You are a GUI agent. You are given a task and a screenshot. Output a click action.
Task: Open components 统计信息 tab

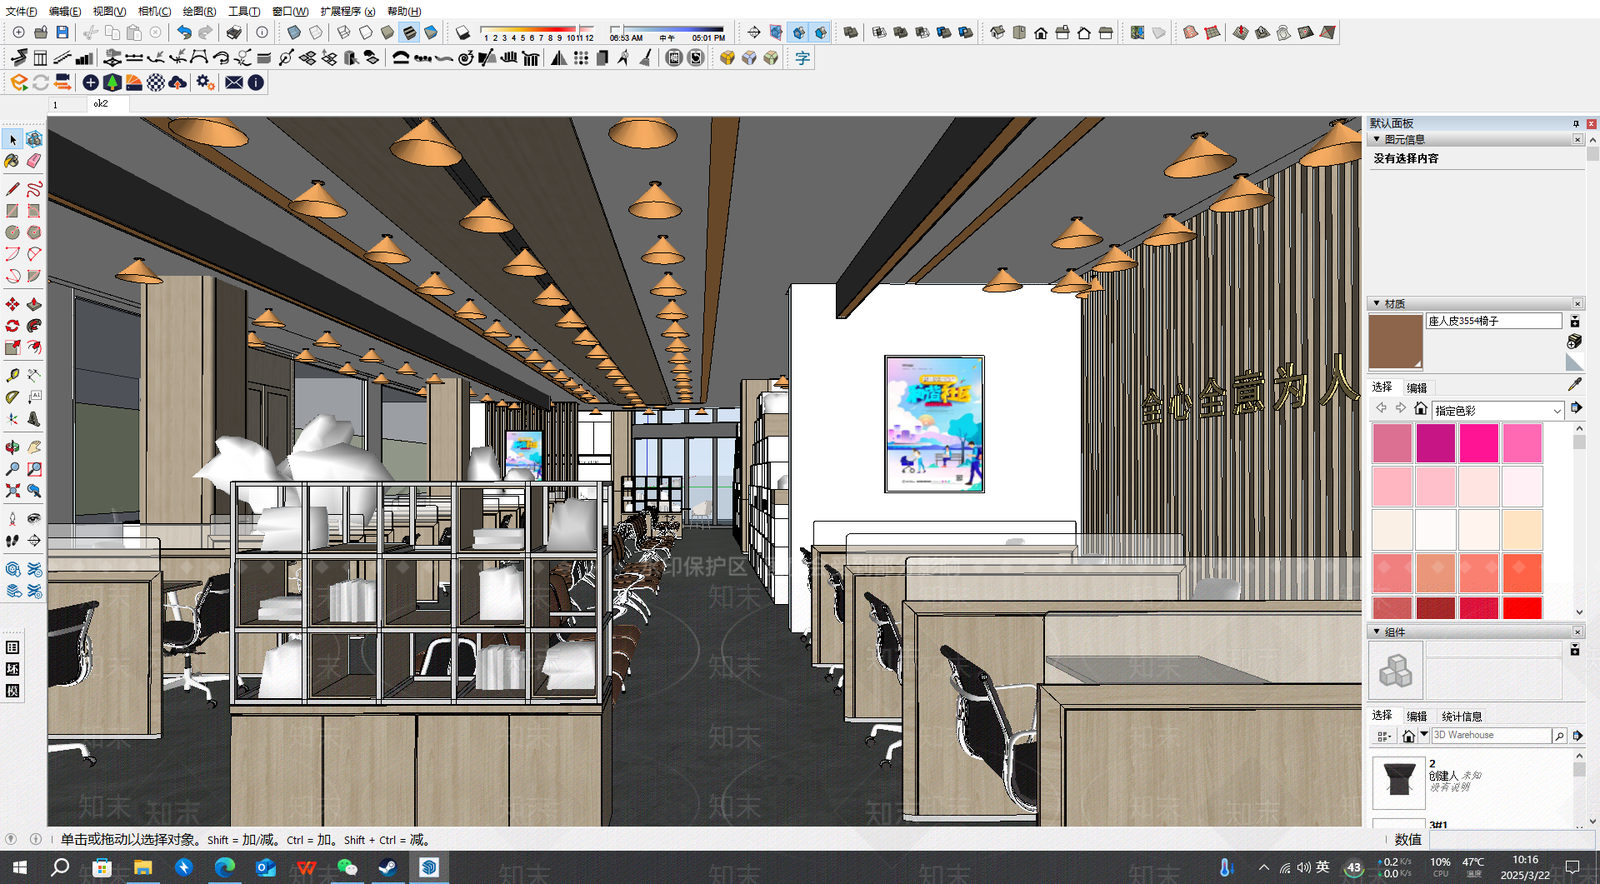point(1462,717)
